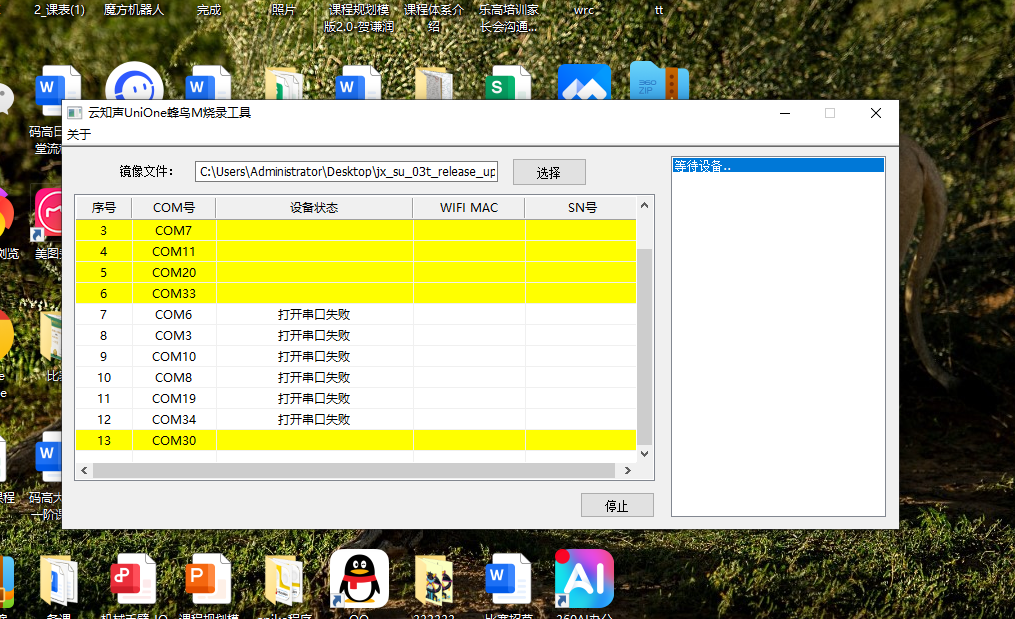Click the horizontal scrollbar right arrow
This screenshot has width=1015, height=619.
627,470
